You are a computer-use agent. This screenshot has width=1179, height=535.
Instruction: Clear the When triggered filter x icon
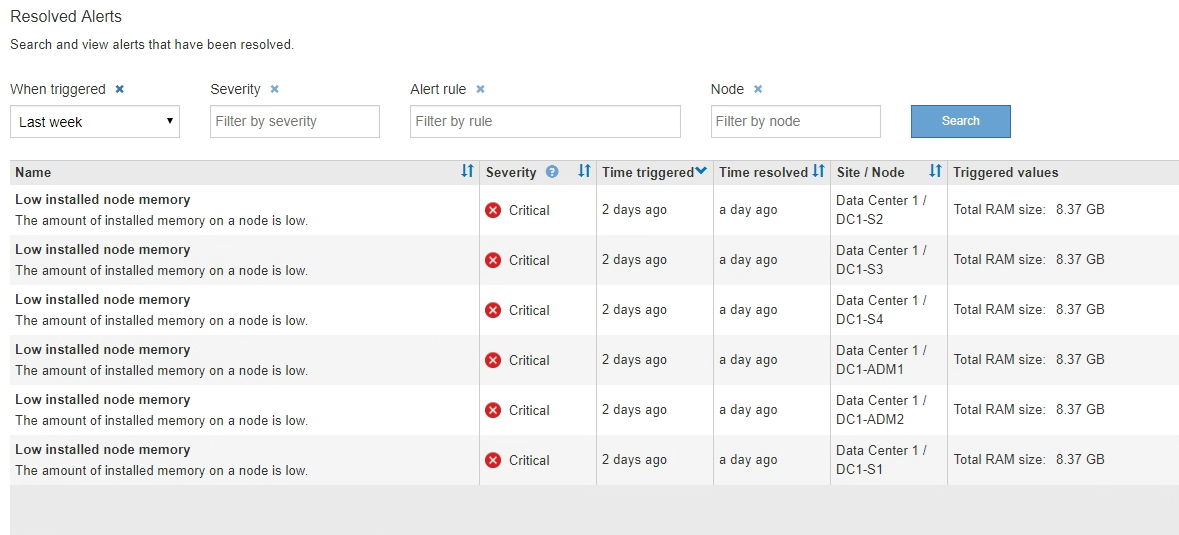pyautogui.click(x=120, y=89)
